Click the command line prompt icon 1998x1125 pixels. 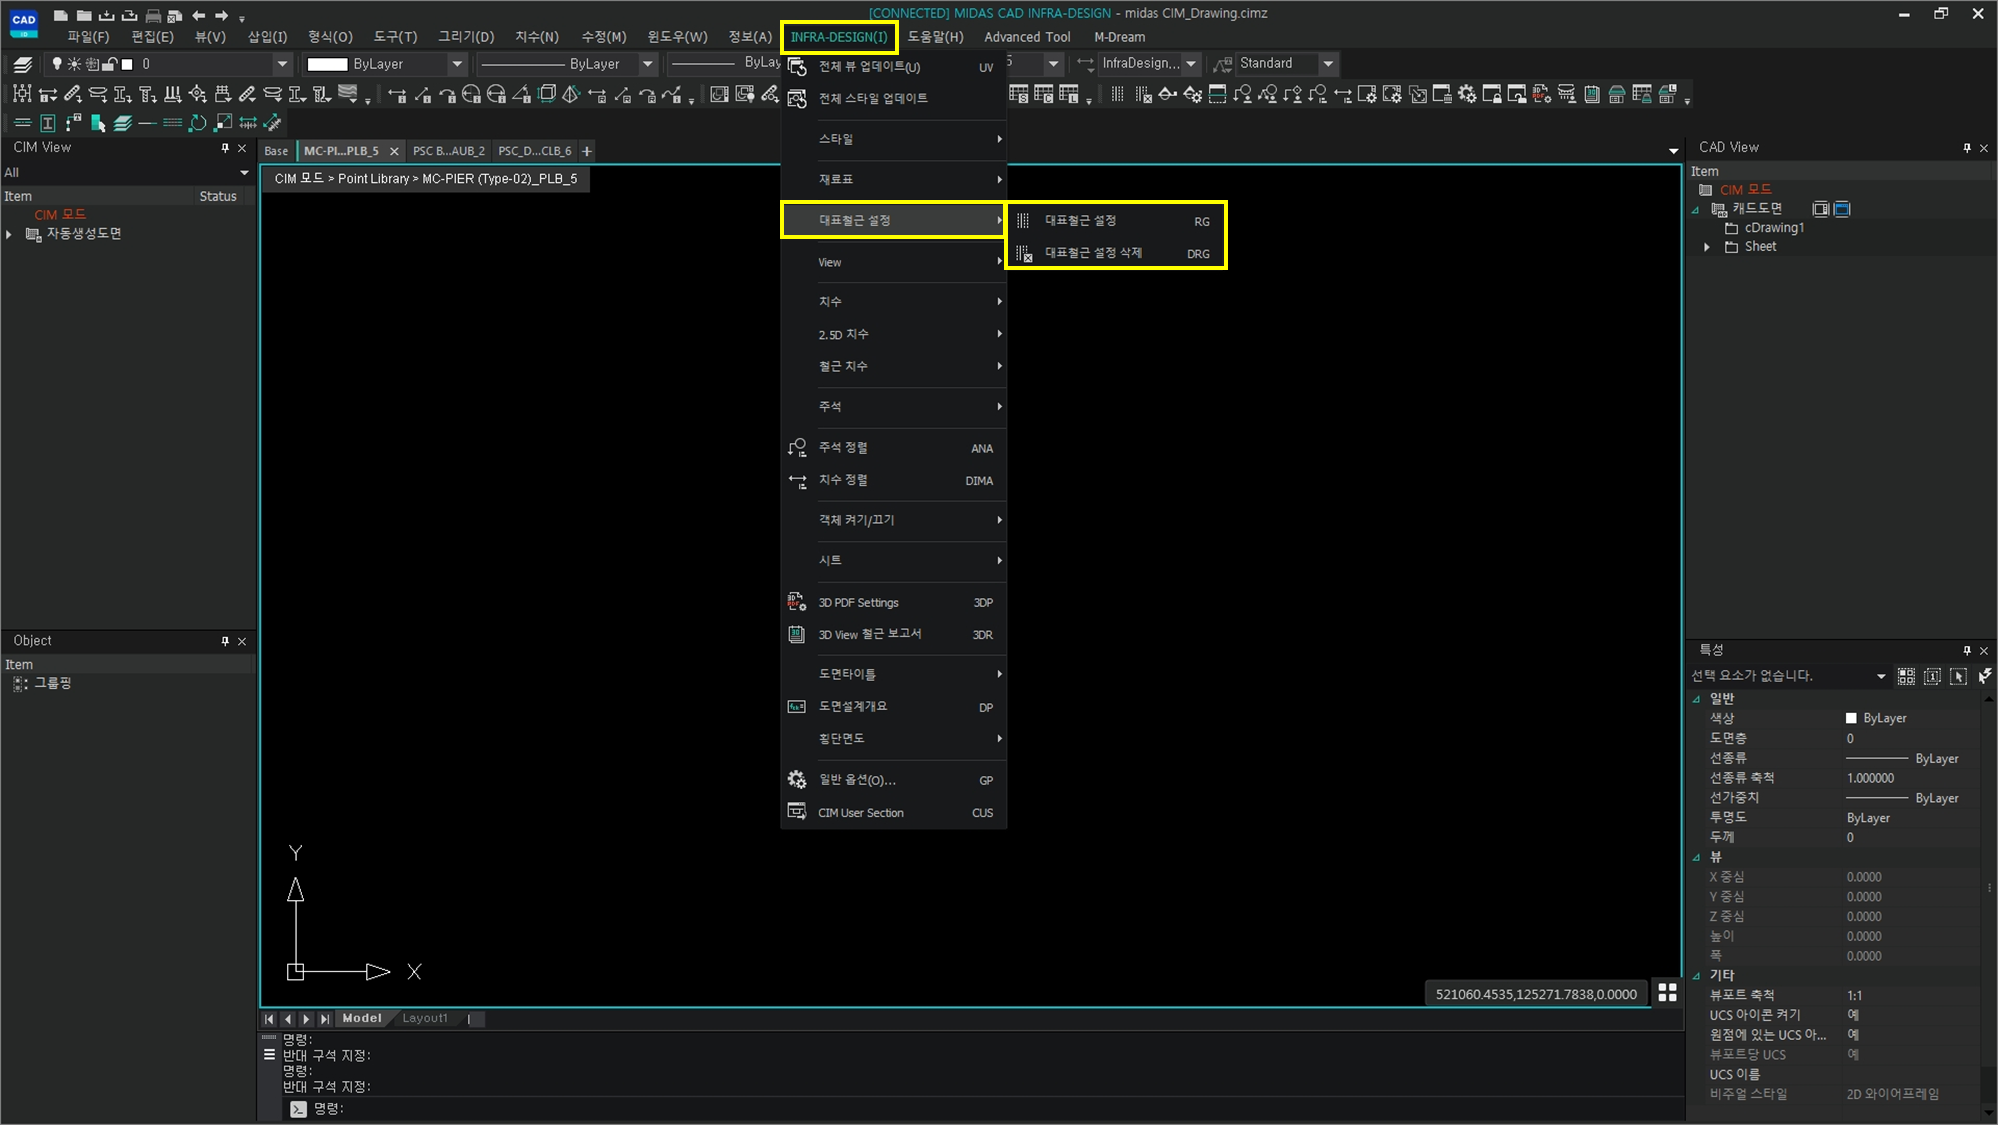(298, 1108)
